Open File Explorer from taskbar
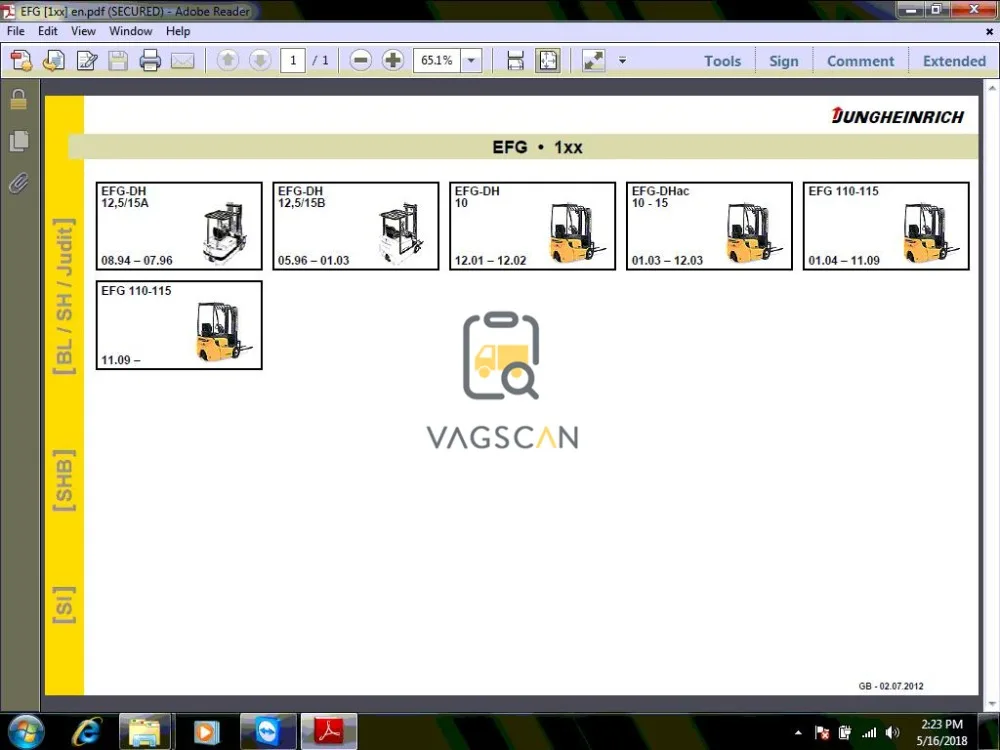This screenshot has width=1000, height=750. 144,732
